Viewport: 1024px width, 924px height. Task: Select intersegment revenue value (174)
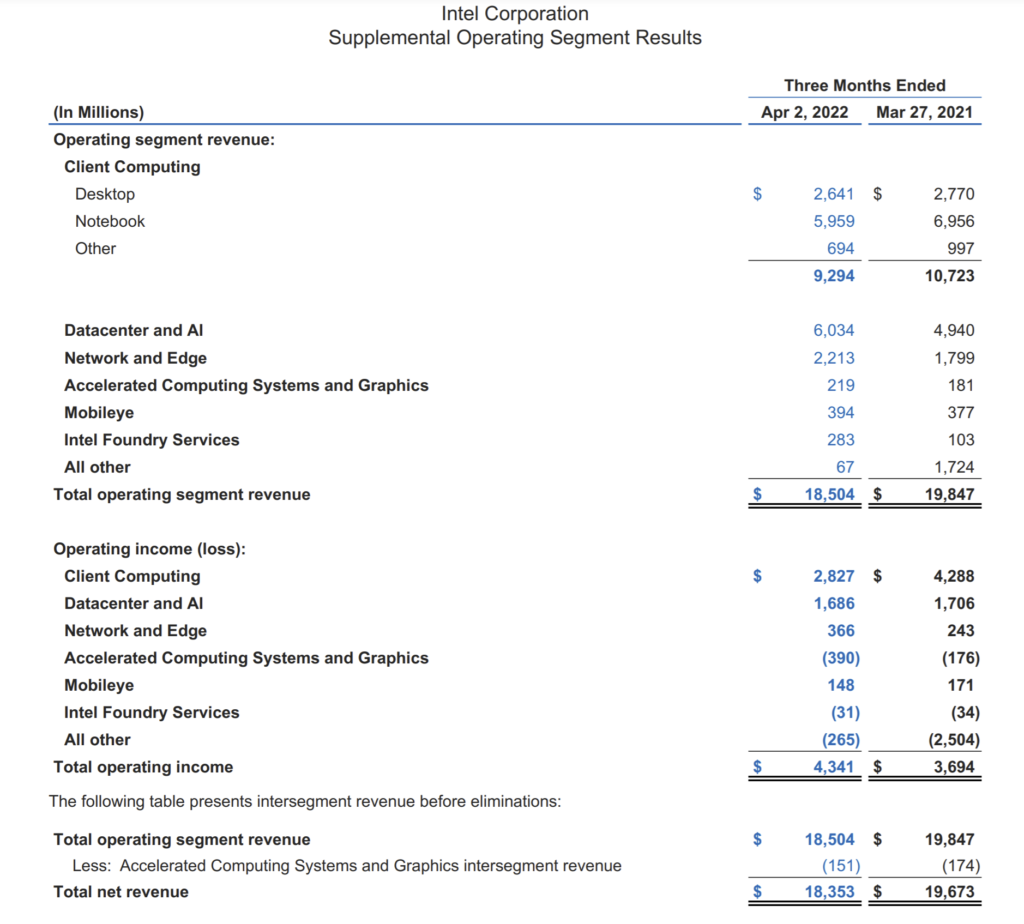(961, 867)
